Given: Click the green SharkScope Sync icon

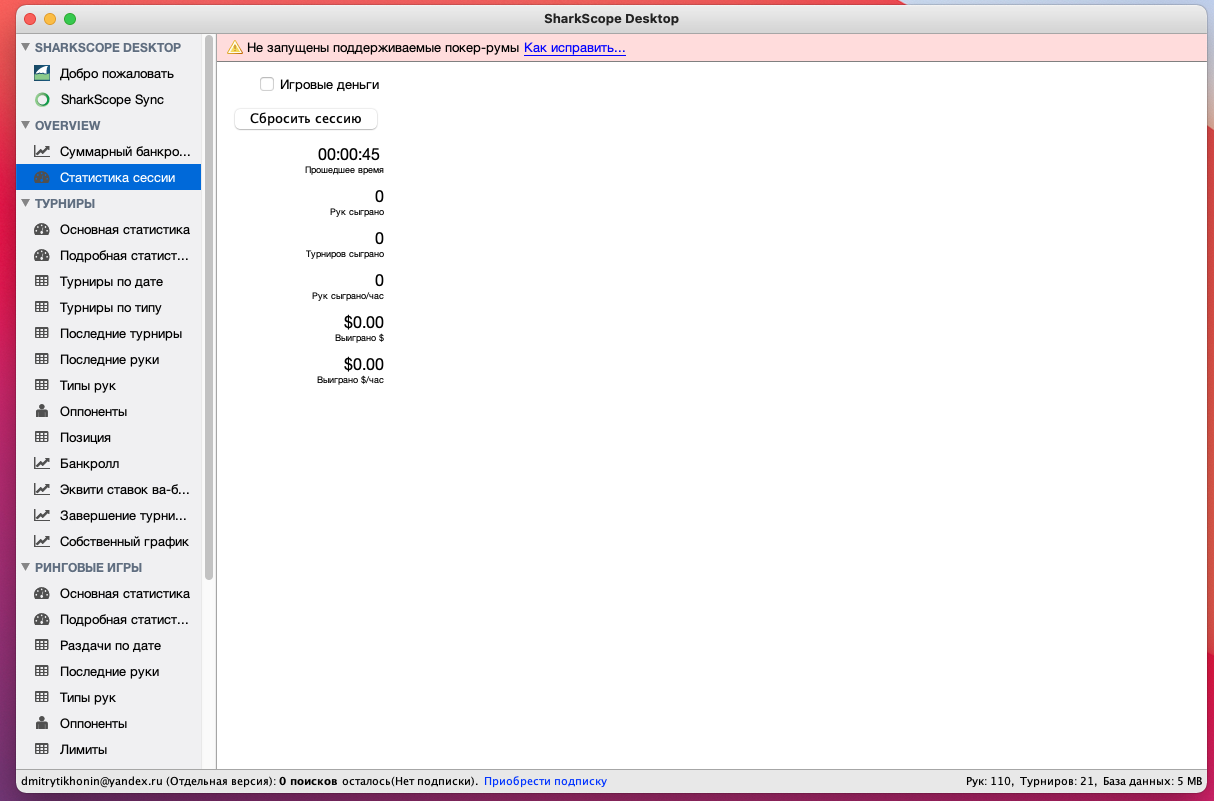Looking at the screenshot, I should (x=42, y=99).
